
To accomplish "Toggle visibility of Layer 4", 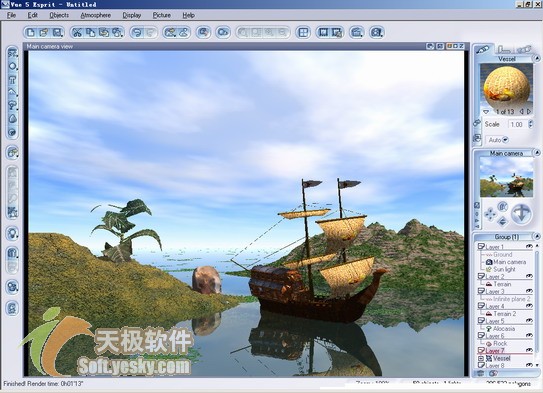I will (x=529, y=306).
